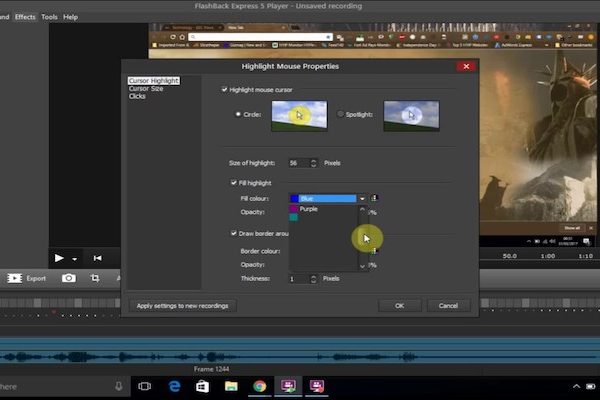Image resolution: width=600 pixels, height=400 pixels.
Task: Click the reload icon in recorded browser
Action: [173, 37]
